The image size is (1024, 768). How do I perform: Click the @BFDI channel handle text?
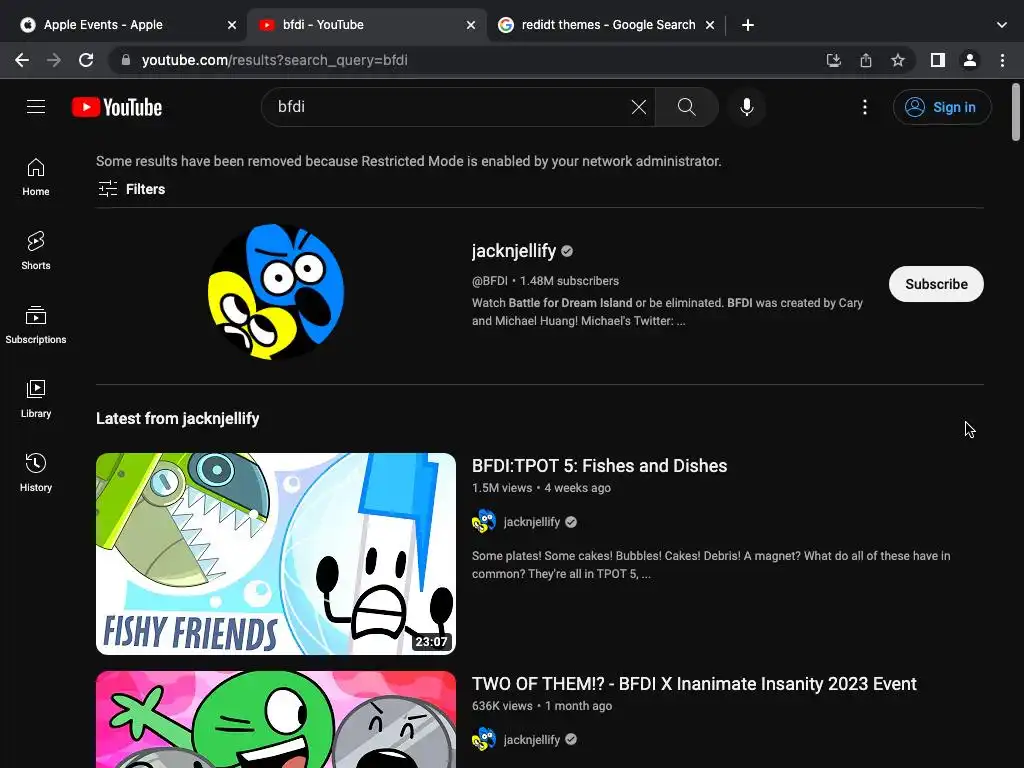(x=489, y=281)
